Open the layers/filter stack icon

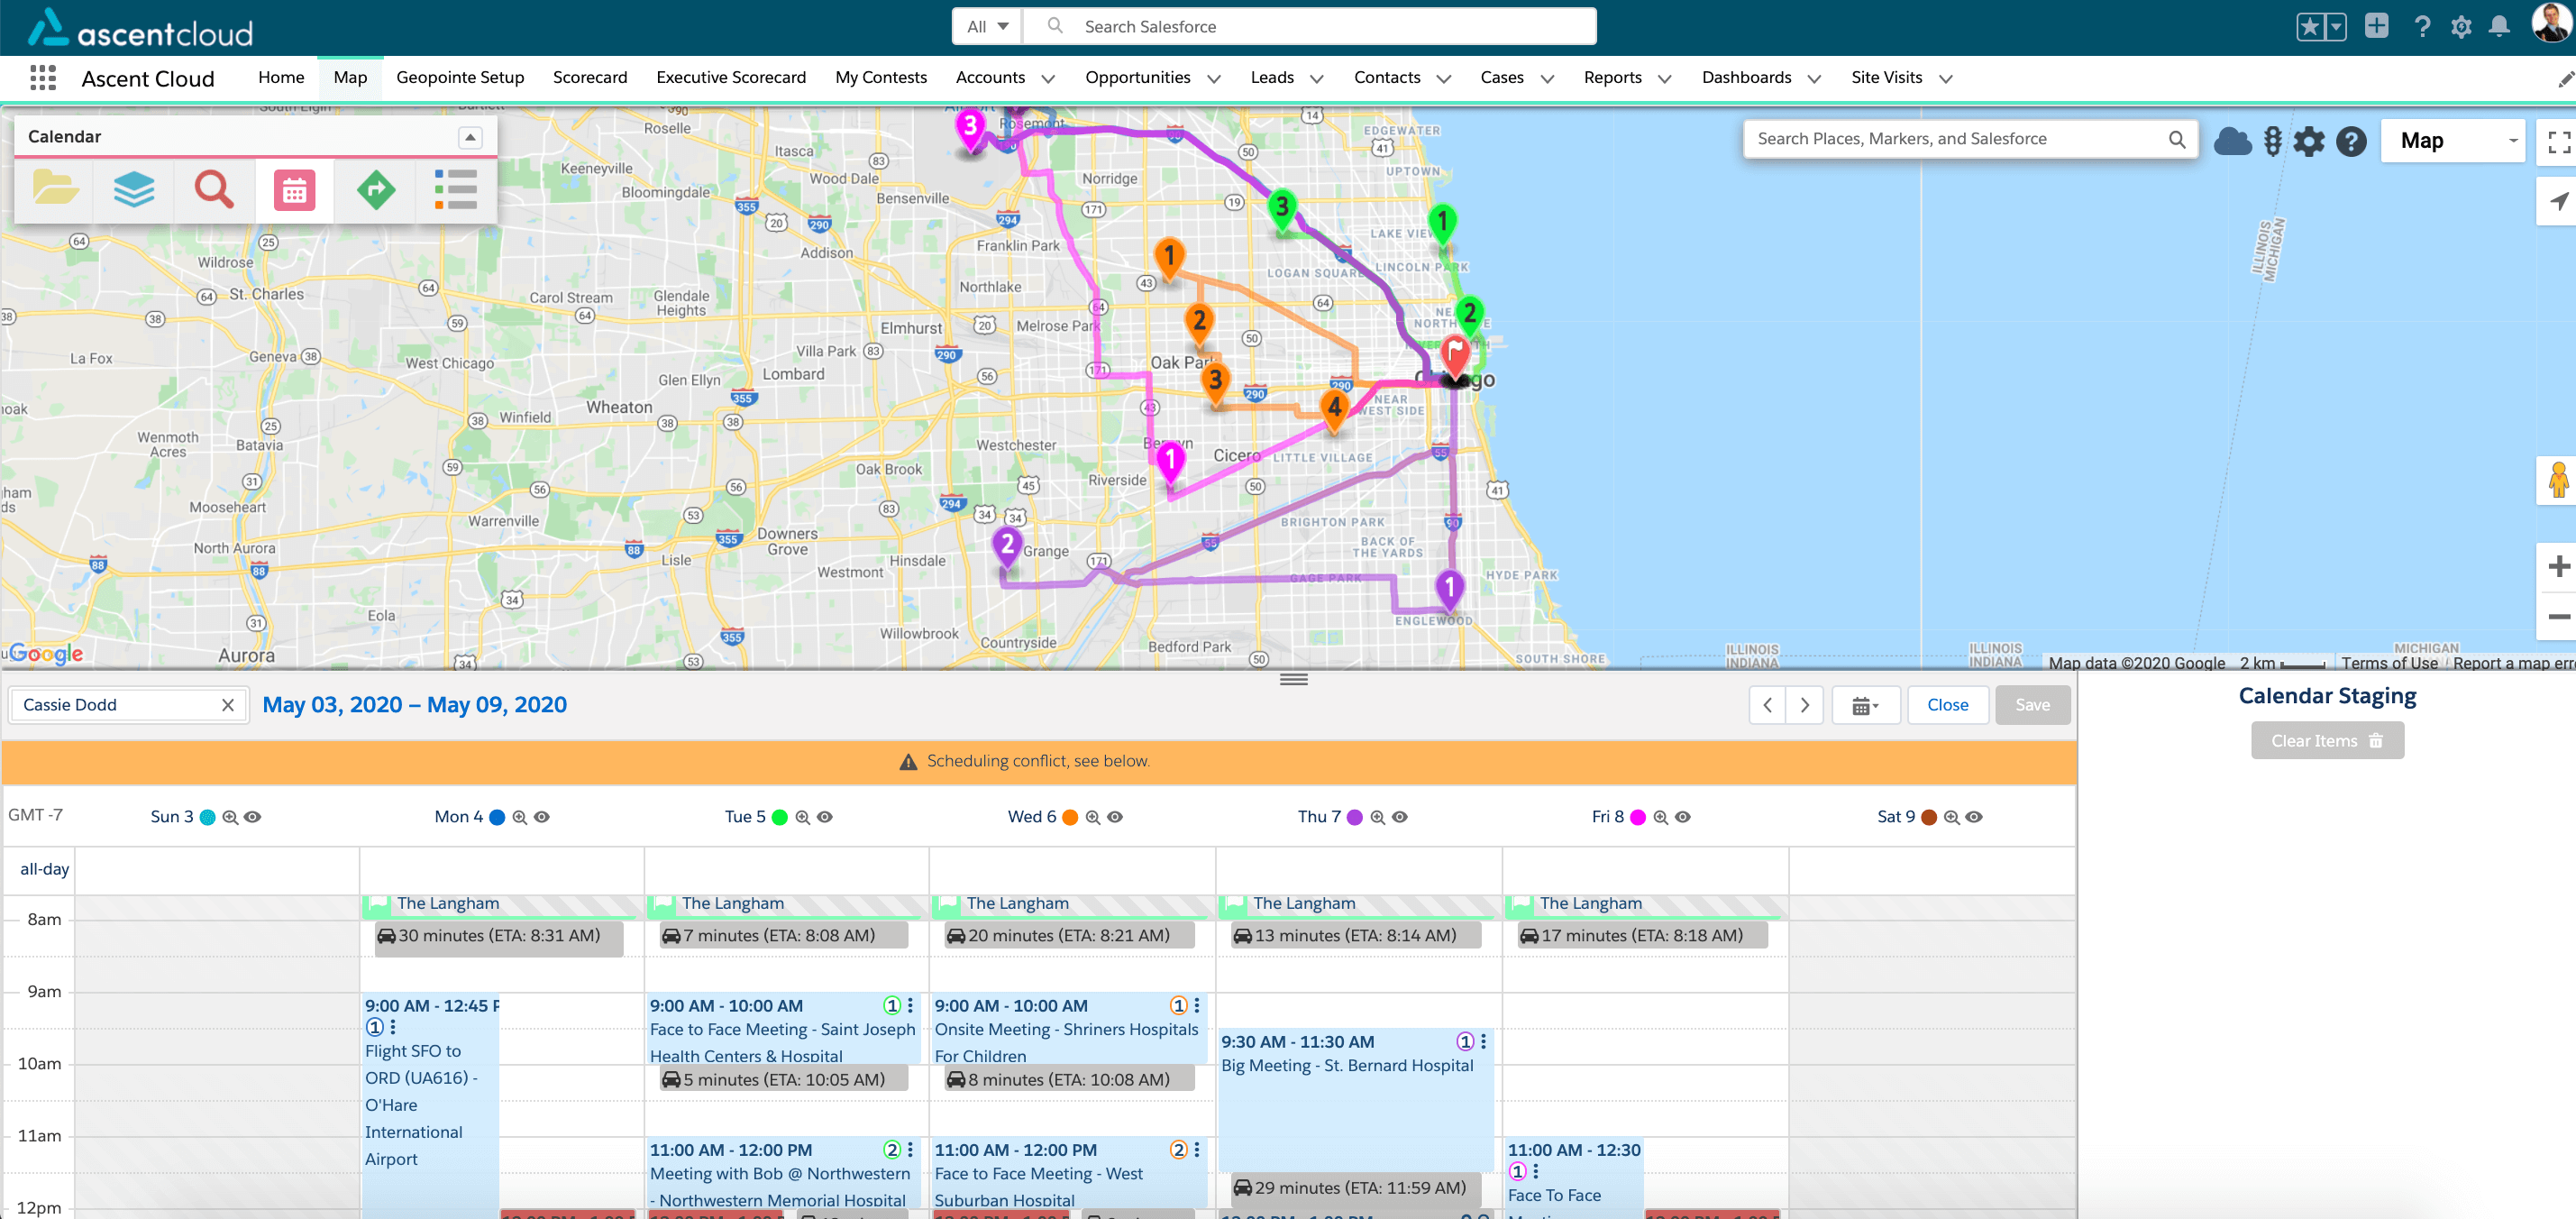point(133,189)
